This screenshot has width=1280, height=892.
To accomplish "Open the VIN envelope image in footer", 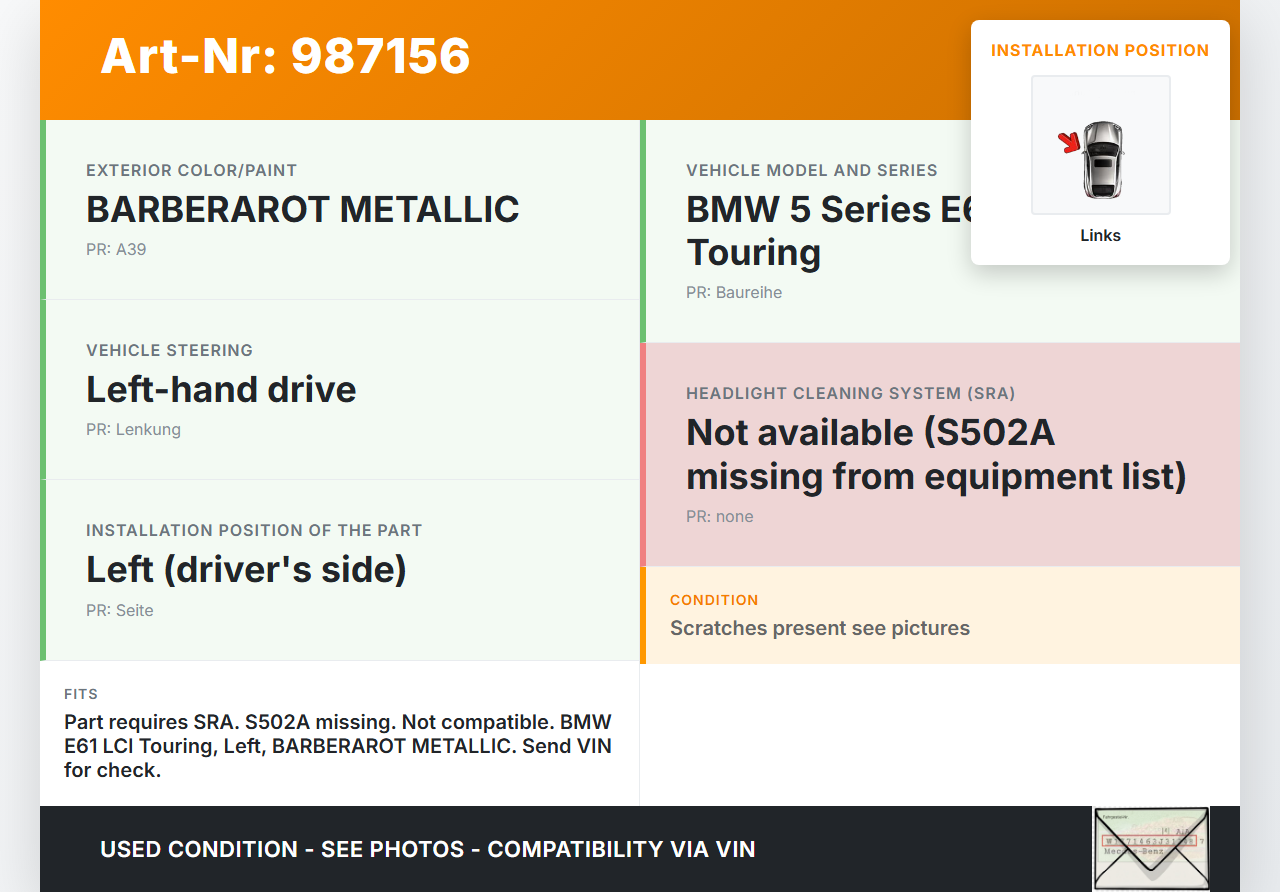I will tap(1150, 848).
